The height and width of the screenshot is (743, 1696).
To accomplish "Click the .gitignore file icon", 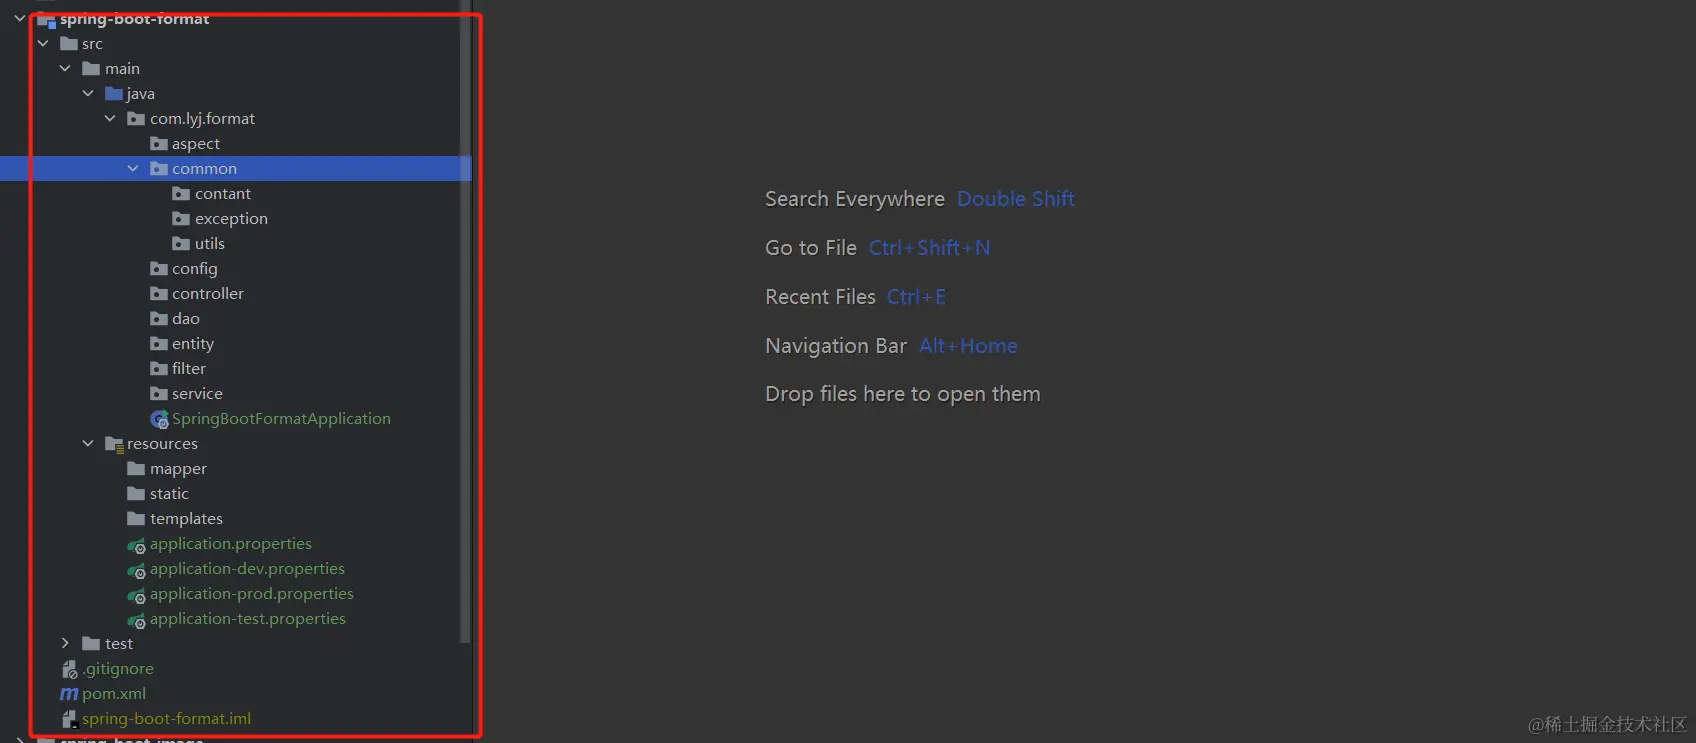I will pos(69,669).
